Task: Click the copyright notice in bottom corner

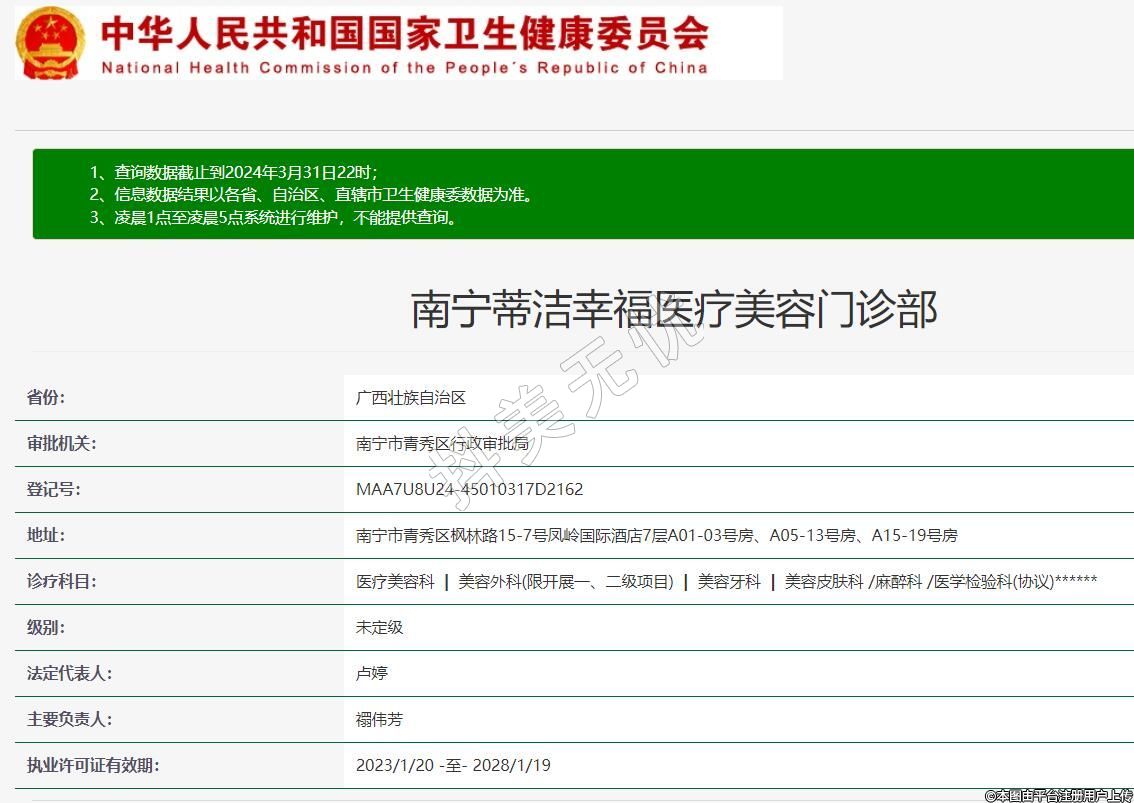Action: click(1058, 795)
